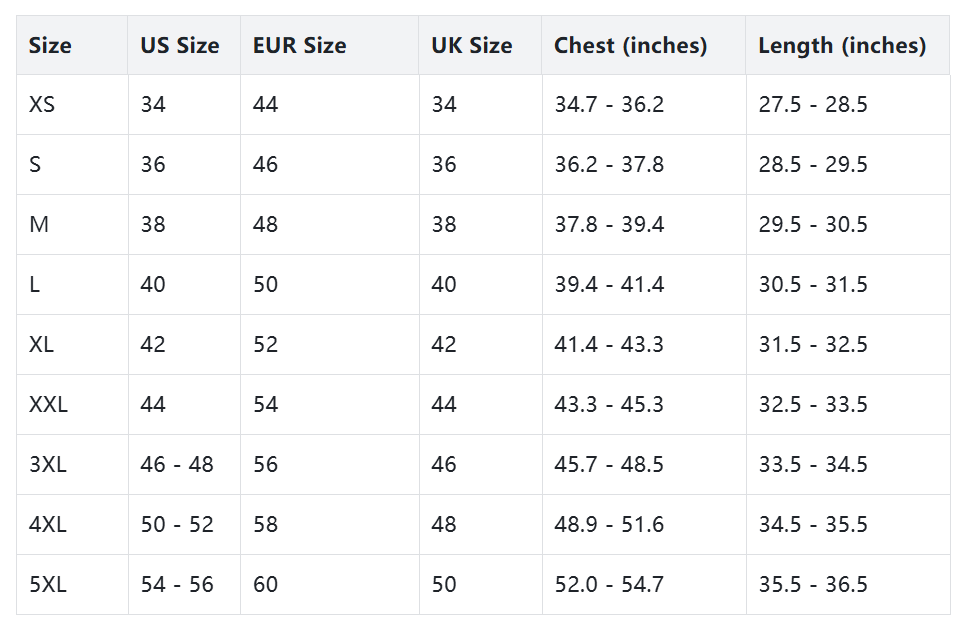The width and height of the screenshot is (968, 629).
Task: Select length range 34.5 - 35.5
Action: pyautogui.click(x=813, y=525)
